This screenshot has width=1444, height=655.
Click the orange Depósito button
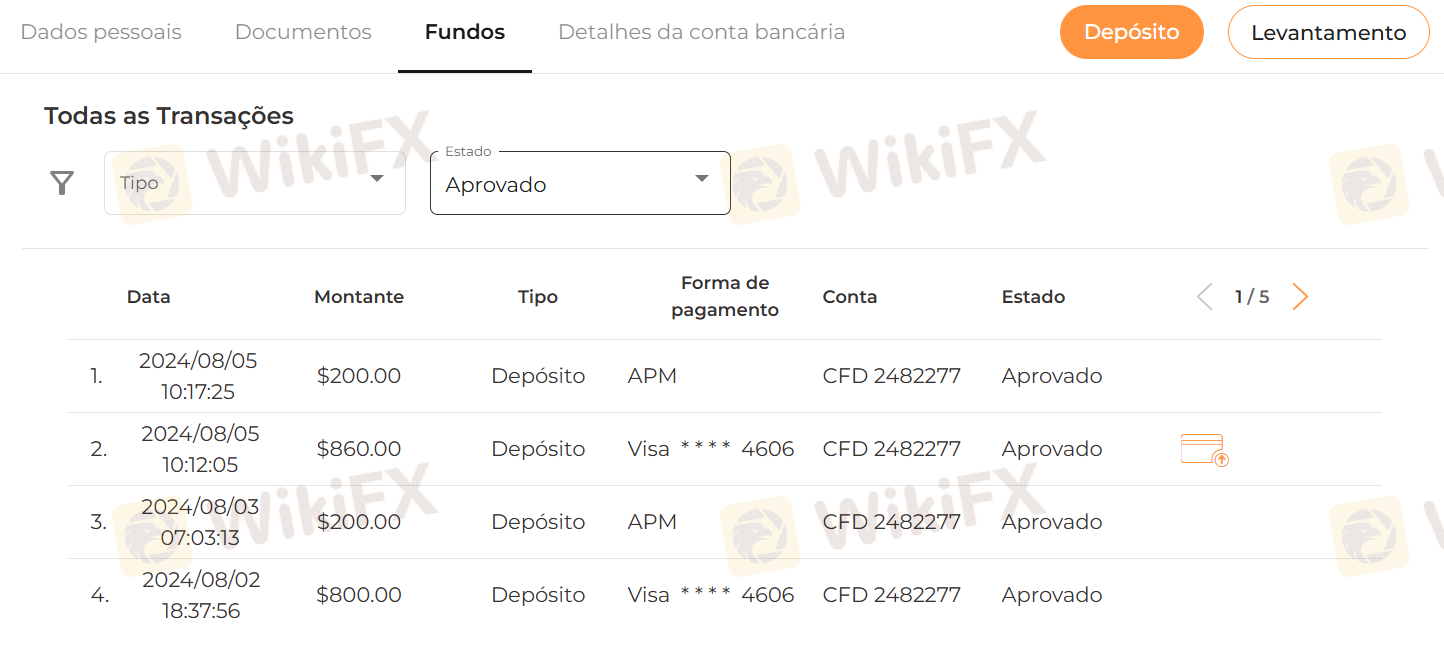pyautogui.click(x=1132, y=32)
